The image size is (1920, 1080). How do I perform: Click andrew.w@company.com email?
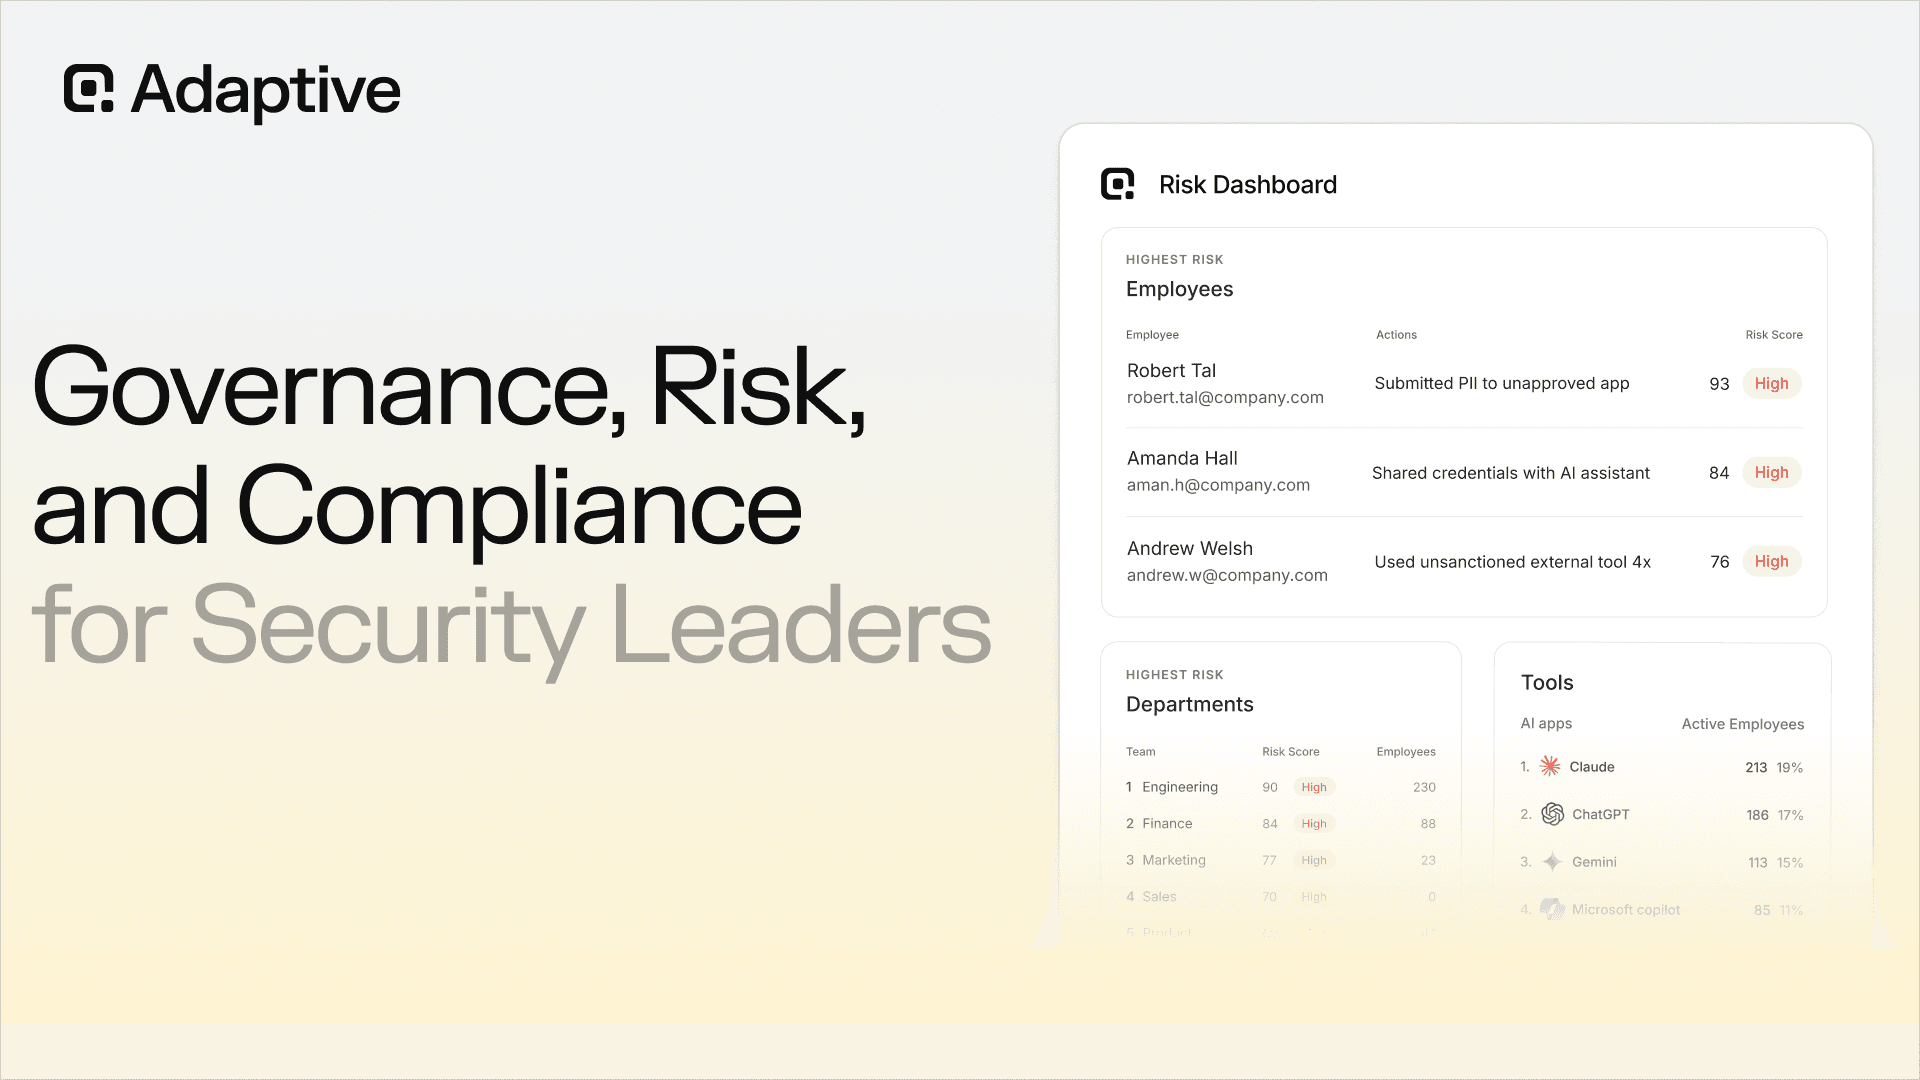[x=1227, y=576]
